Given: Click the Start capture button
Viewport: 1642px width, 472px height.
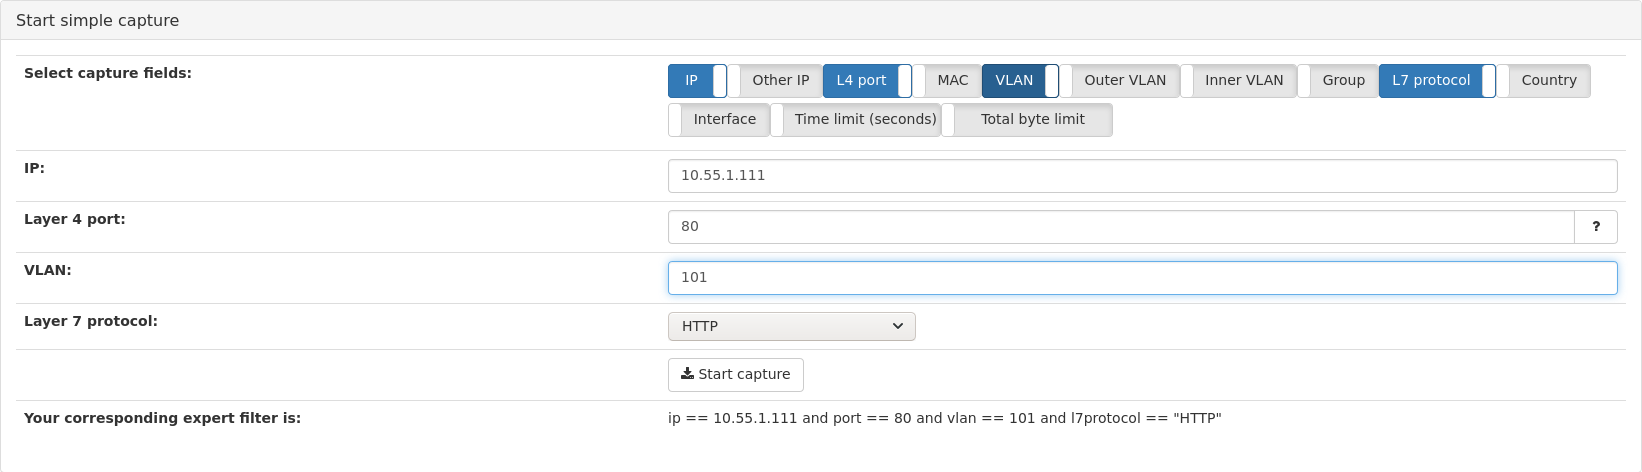Looking at the screenshot, I should click(x=736, y=375).
